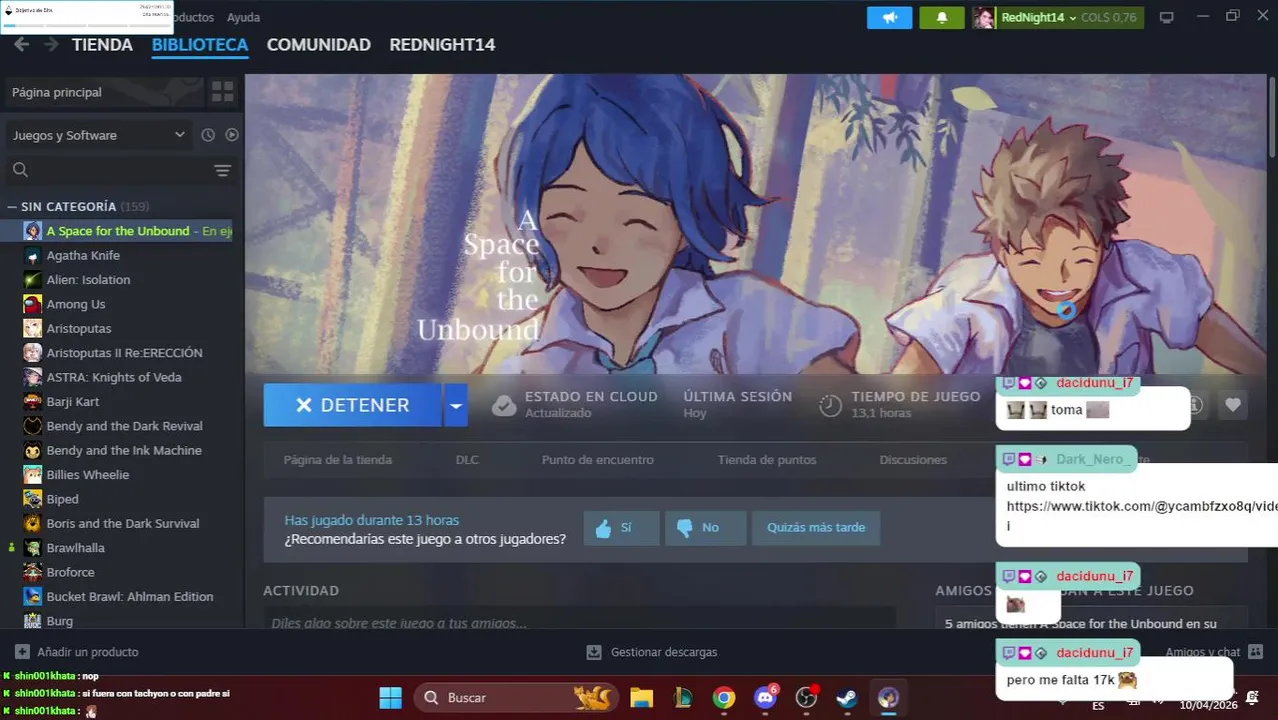
Task: Select Bucket Brawl: Ahlman Edition
Action: [x=130, y=597]
